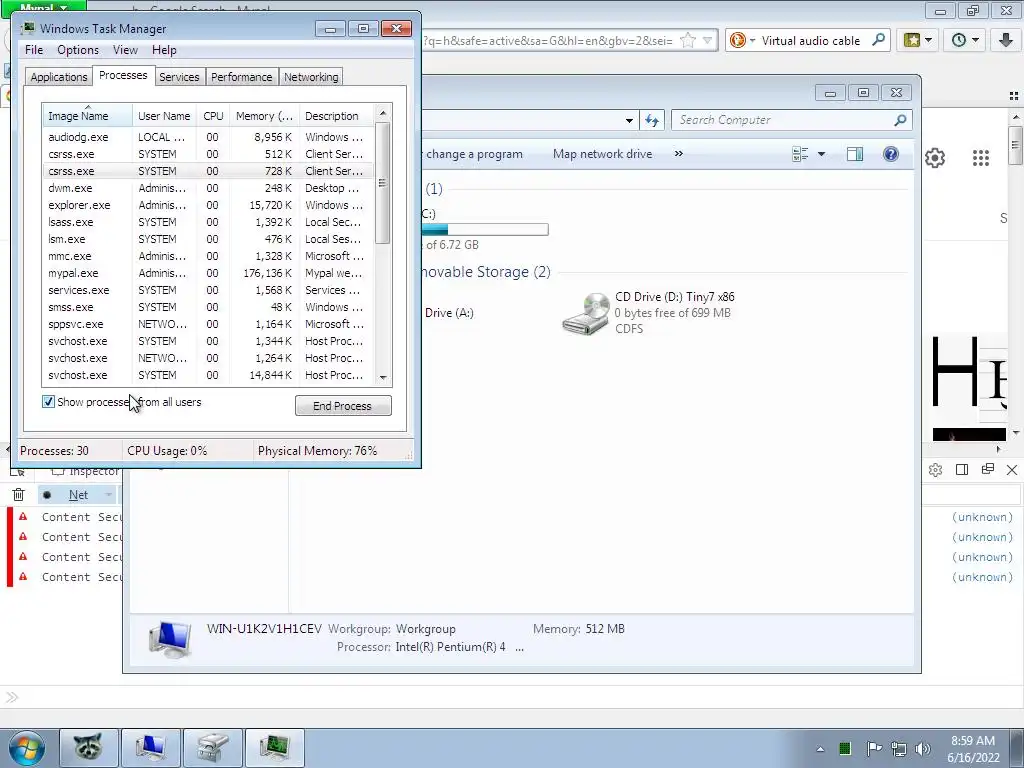Open Computer window from the taskbar
This screenshot has width=1024, height=768.
151,748
